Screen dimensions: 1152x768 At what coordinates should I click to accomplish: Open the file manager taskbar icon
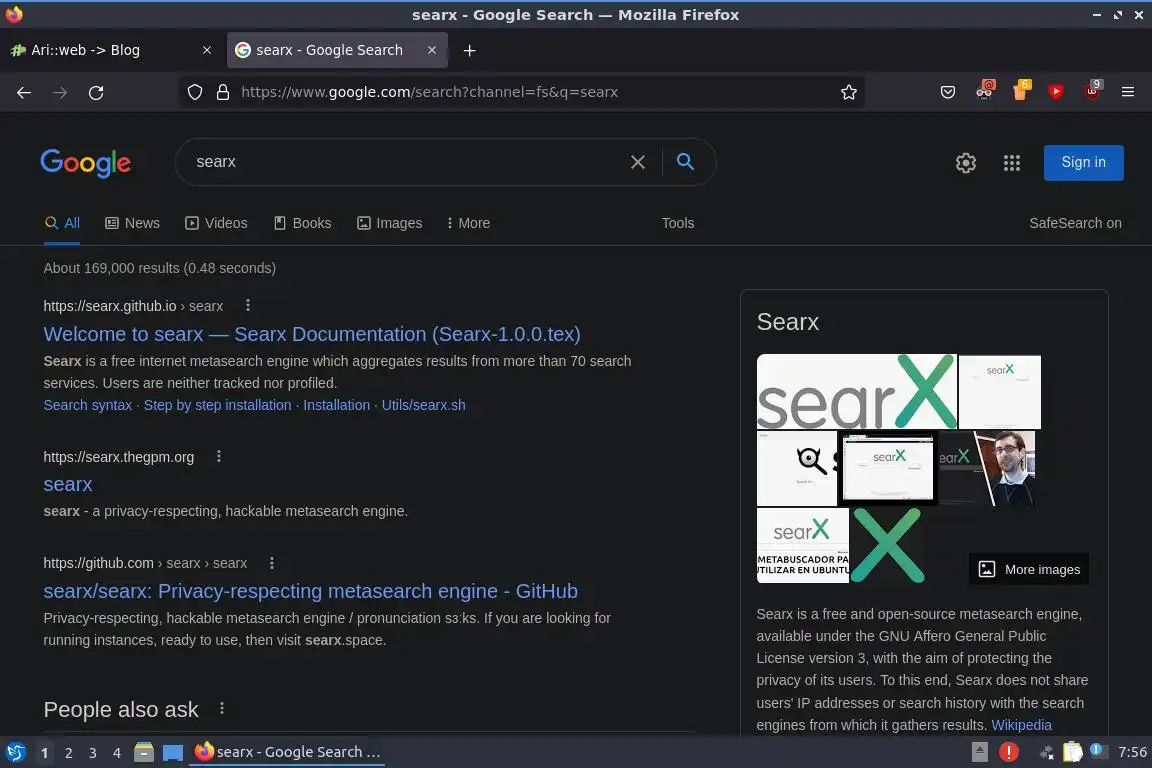click(144, 752)
